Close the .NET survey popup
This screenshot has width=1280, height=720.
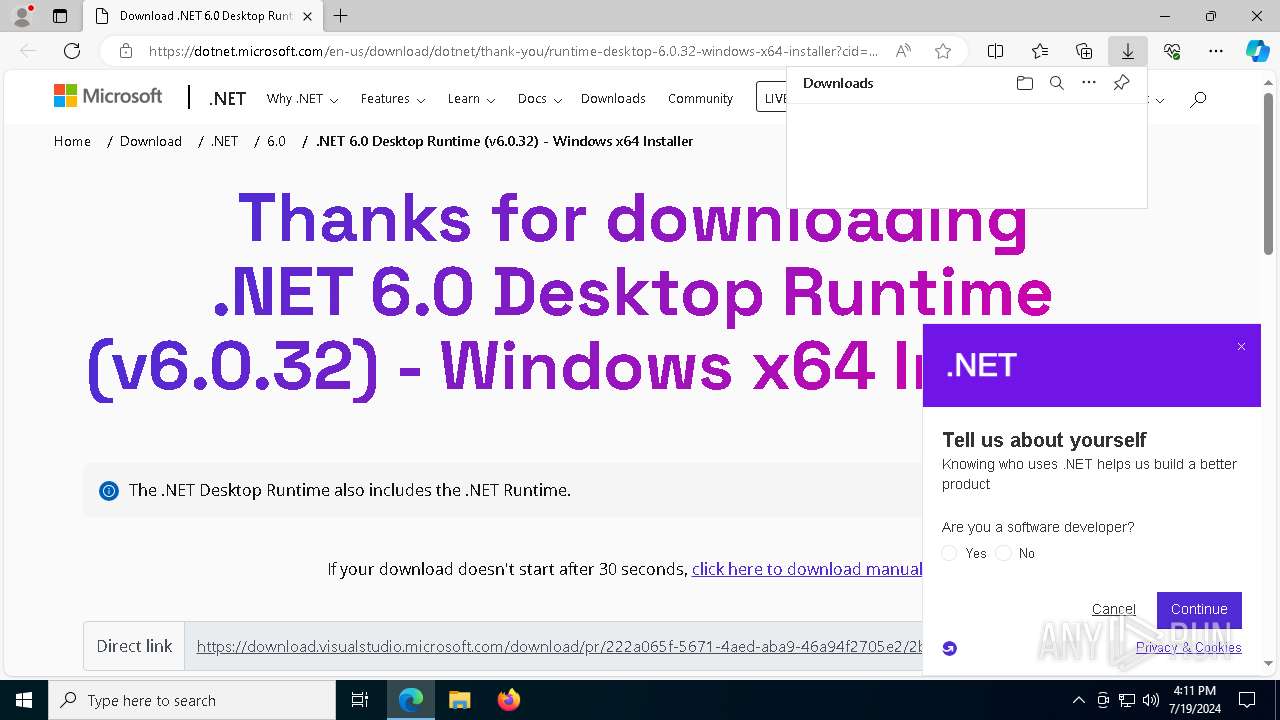pos(1241,347)
